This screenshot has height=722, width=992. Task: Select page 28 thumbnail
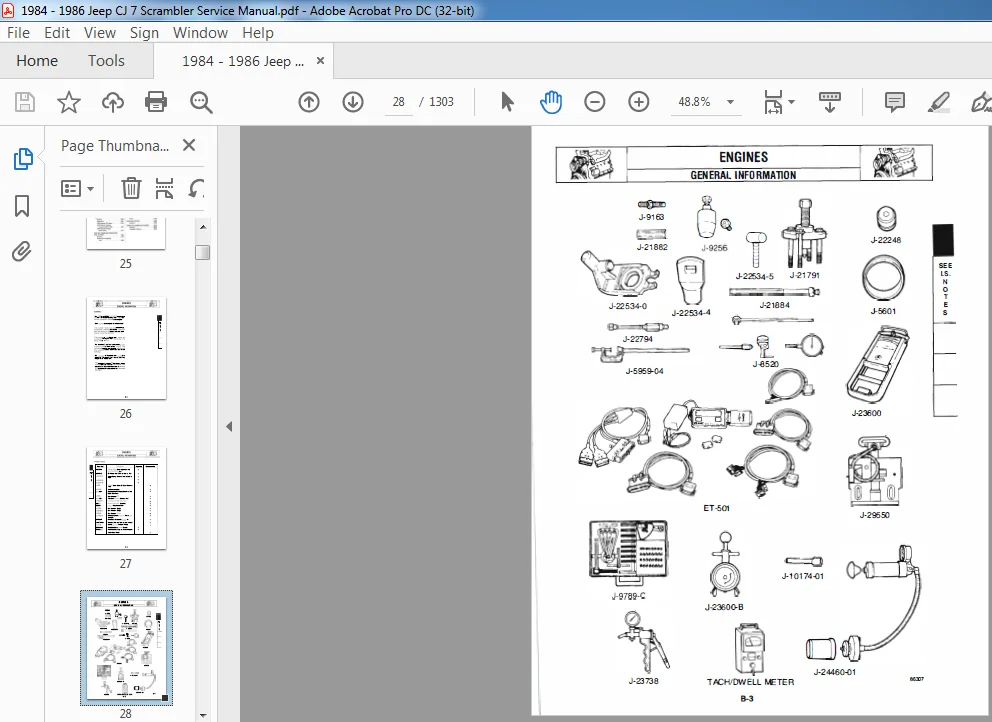click(x=126, y=648)
